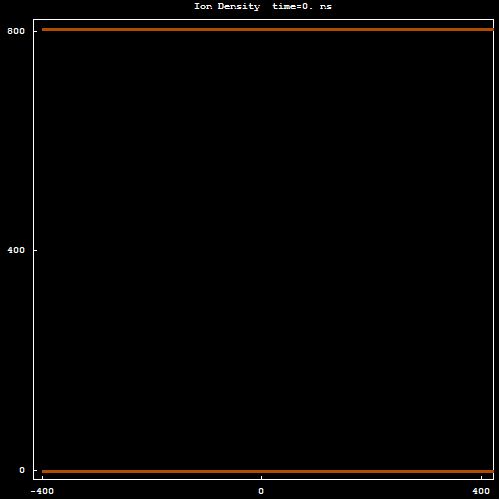This screenshot has width=500, height=500.
Task: Click the vertical axis tick mark at 800
Action: point(35,31)
